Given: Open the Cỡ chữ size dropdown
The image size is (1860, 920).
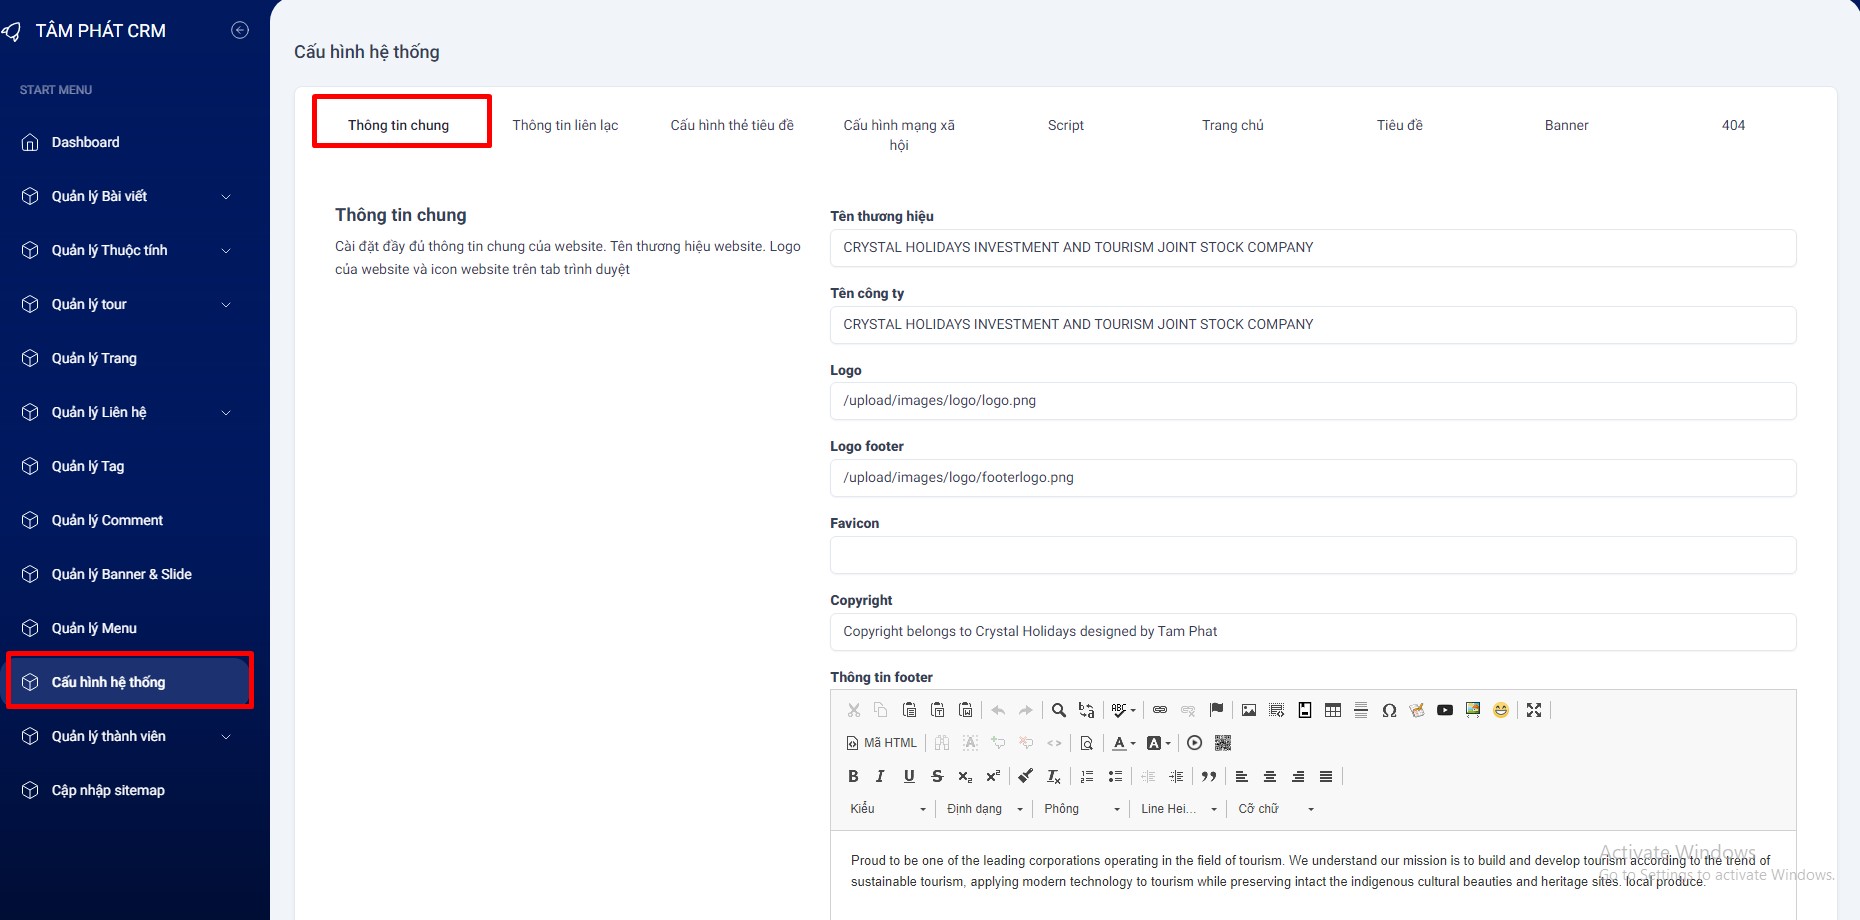Looking at the screenshot, I should 1275,809.
